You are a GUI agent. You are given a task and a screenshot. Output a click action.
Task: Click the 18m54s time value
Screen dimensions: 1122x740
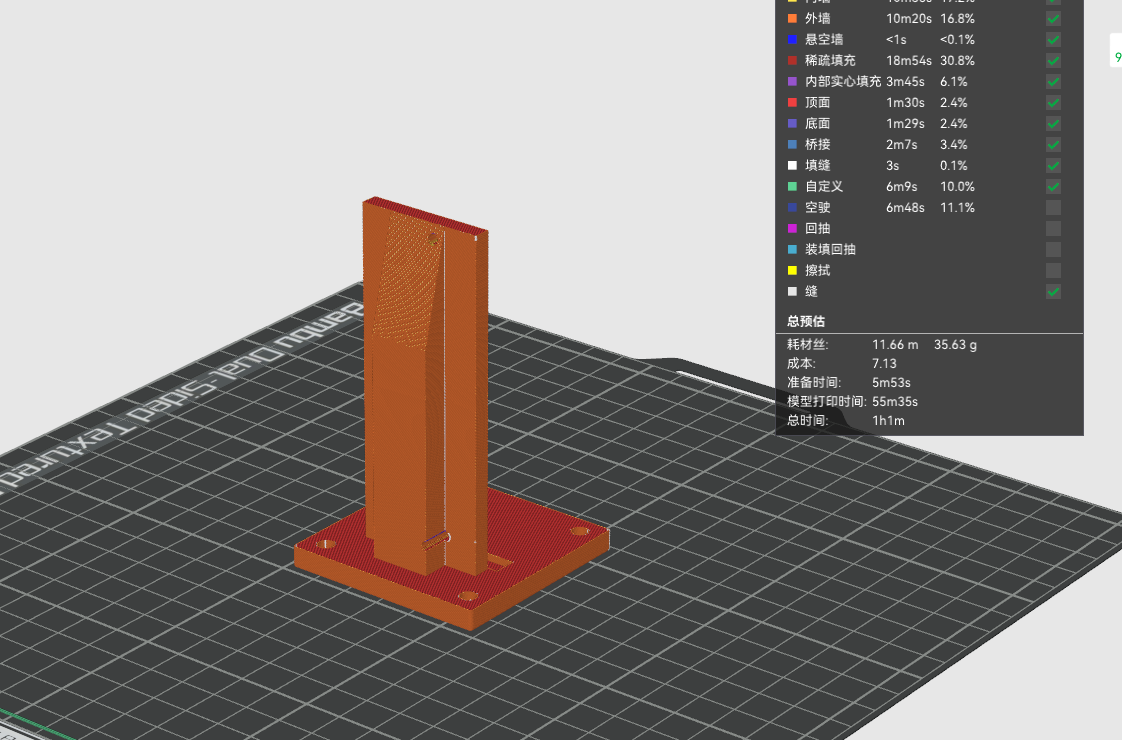pyautogui.click(x=909, y=61)
